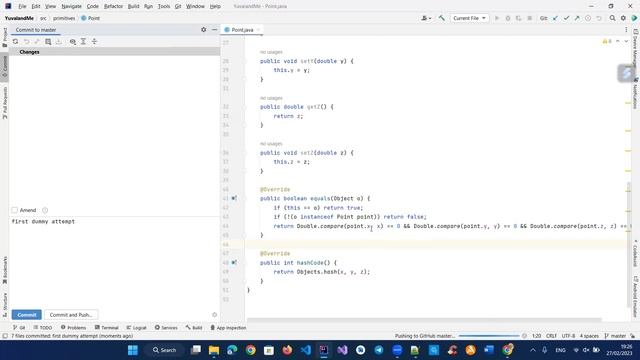Image resolution: width=640 pixels, height=360 pixels.
Task: Open the Commit panel gear options
Action: [x=204, y=29]
